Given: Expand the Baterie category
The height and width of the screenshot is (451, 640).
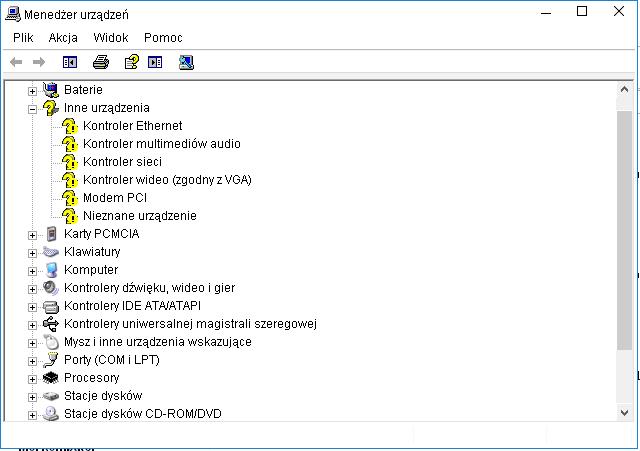Looking at the screenshot, I should coord(32,91).
